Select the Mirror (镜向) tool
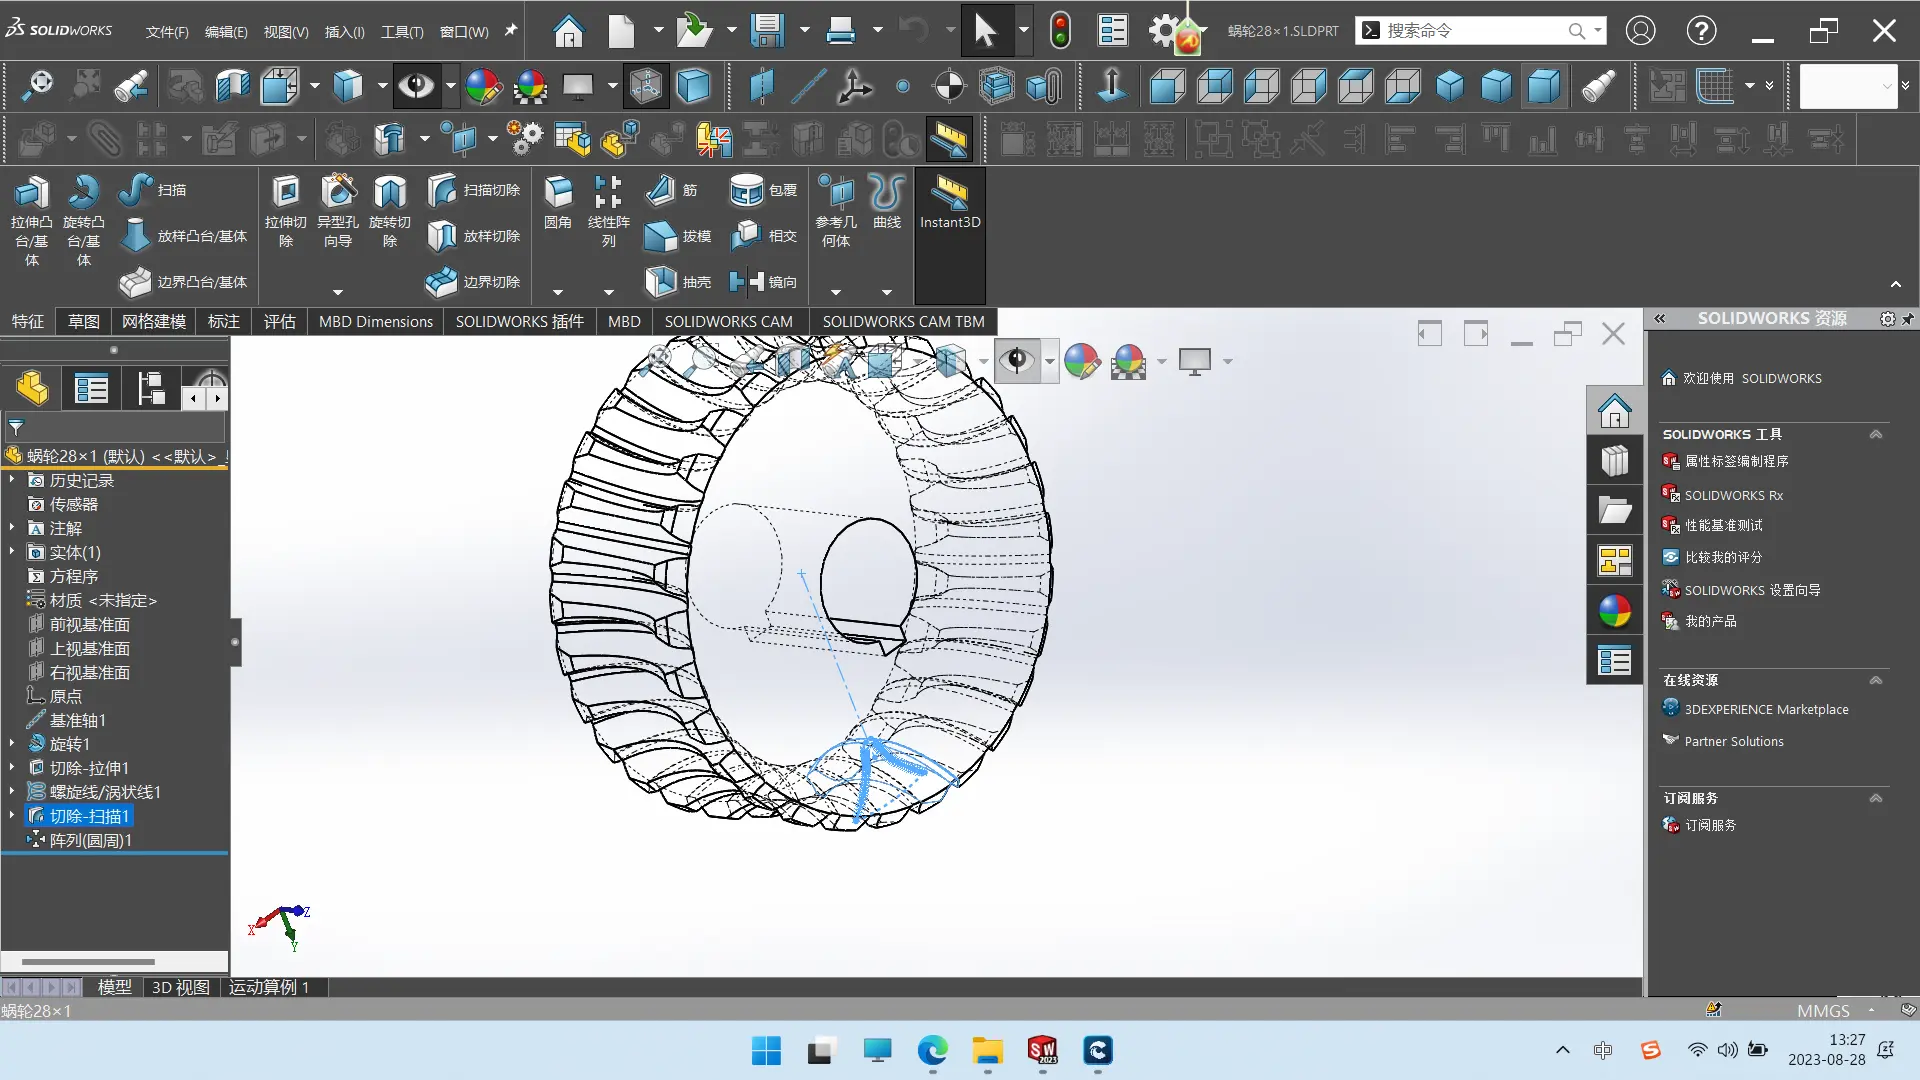This screenshot has height=1080, width=1920. click(x=764, y=282)
